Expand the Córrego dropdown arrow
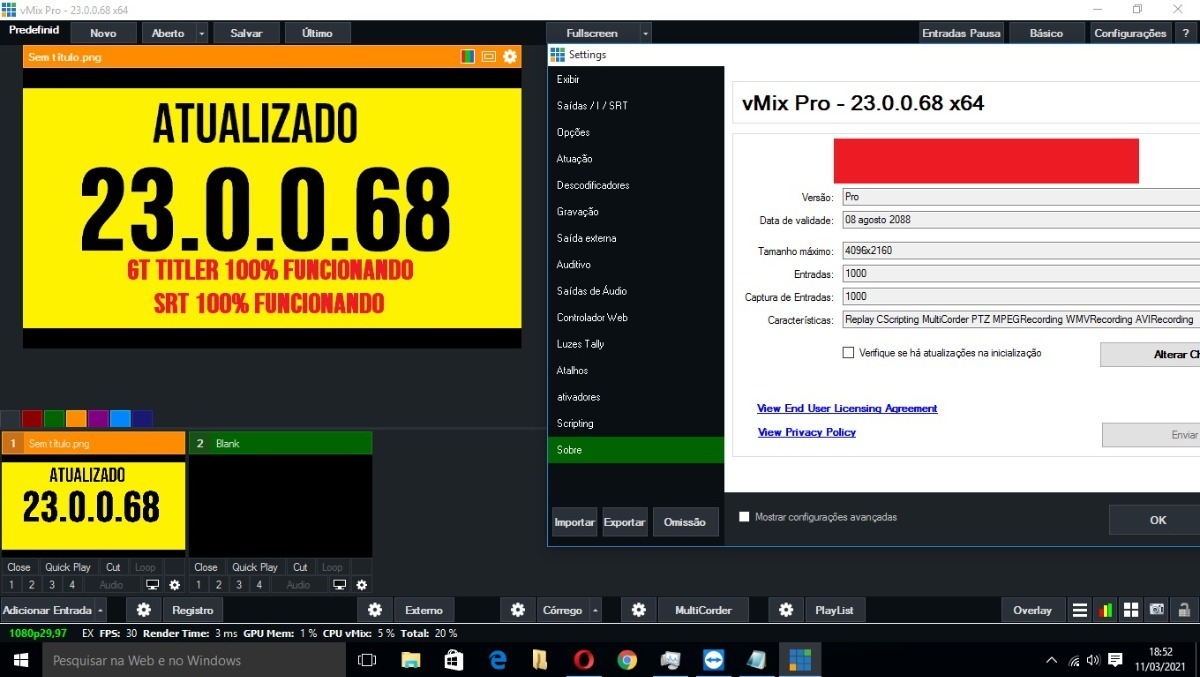 [596, 610]
